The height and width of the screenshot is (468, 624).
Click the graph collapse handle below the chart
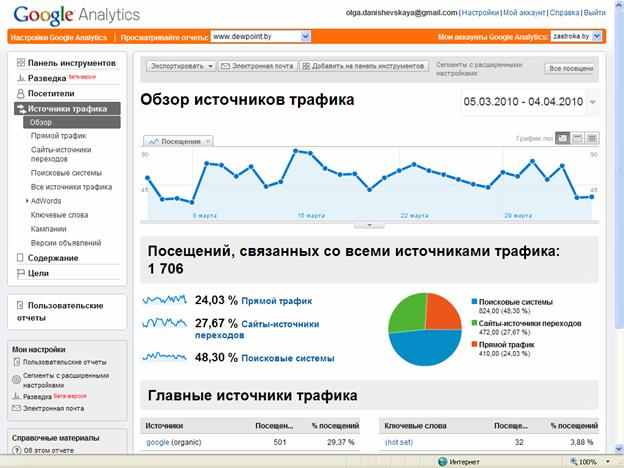point(369,226)
